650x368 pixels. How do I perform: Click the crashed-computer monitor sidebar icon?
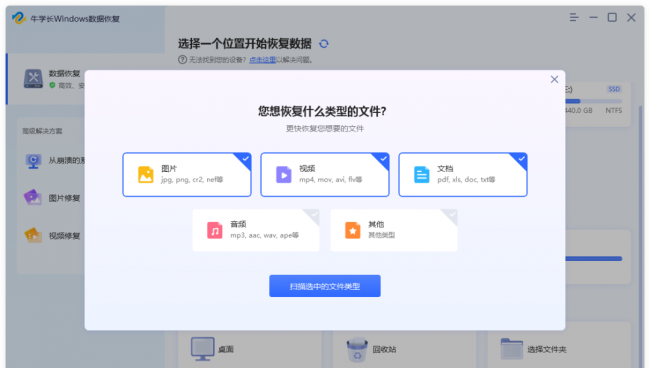tap(33, 161)
